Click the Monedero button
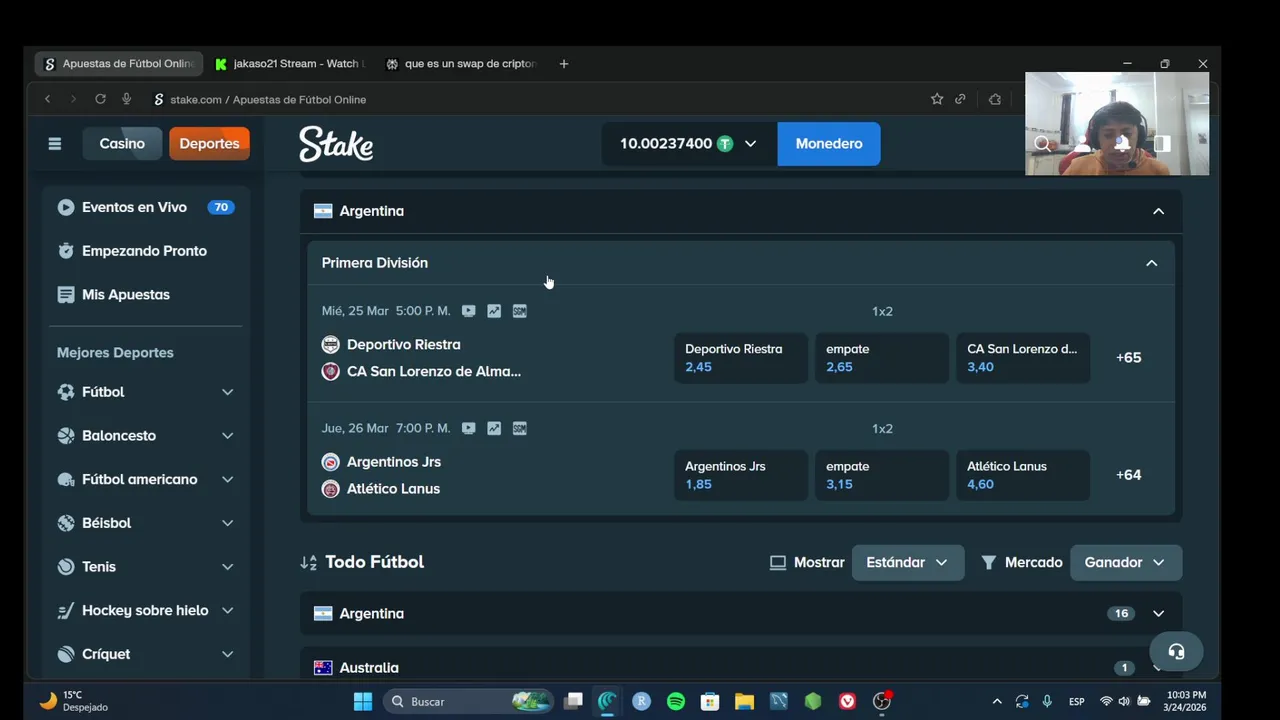This screenshot has height=720, width=1280. tap(829, 144)
